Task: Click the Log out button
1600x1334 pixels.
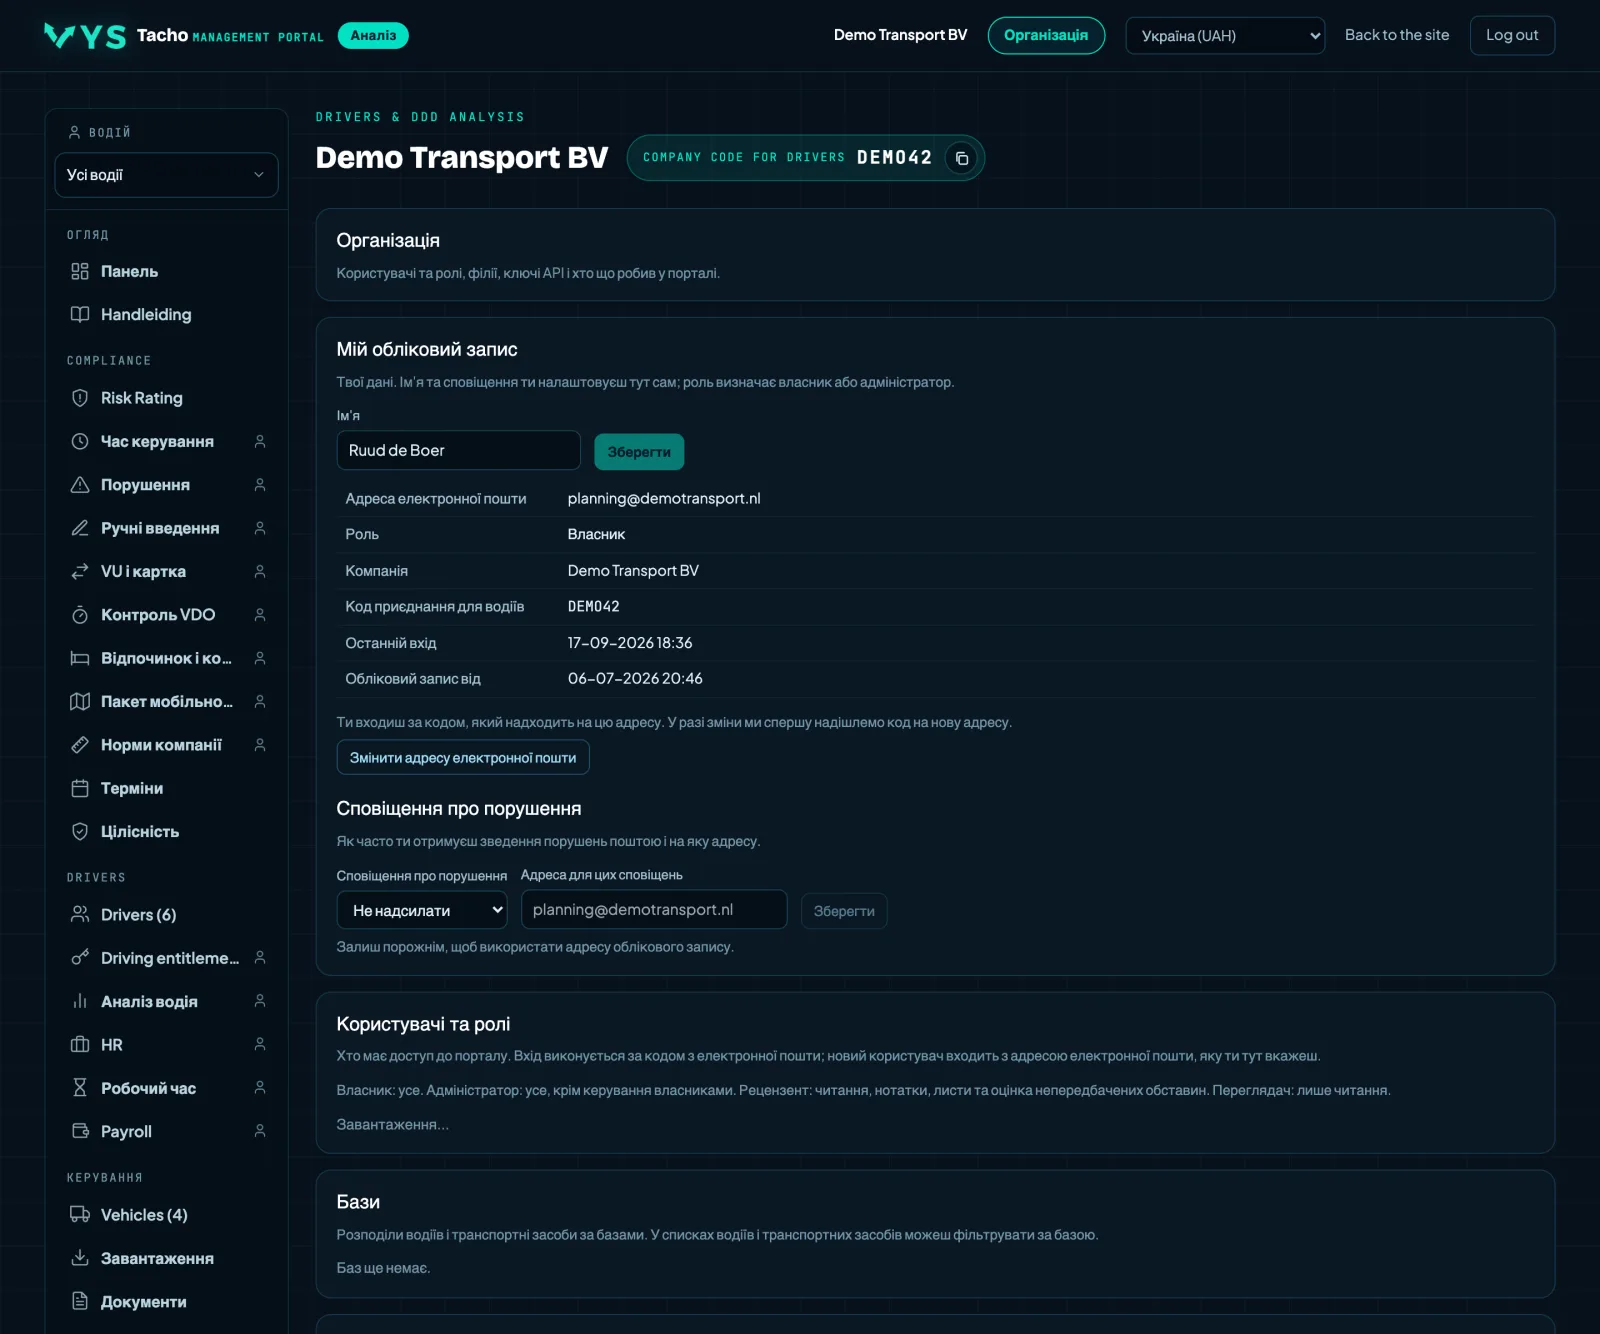Action: pos(1512,35)
